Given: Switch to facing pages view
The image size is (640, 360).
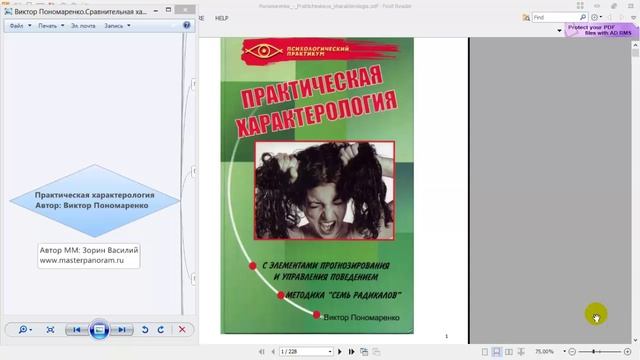Looking at the screenshot, I should 509,351.
